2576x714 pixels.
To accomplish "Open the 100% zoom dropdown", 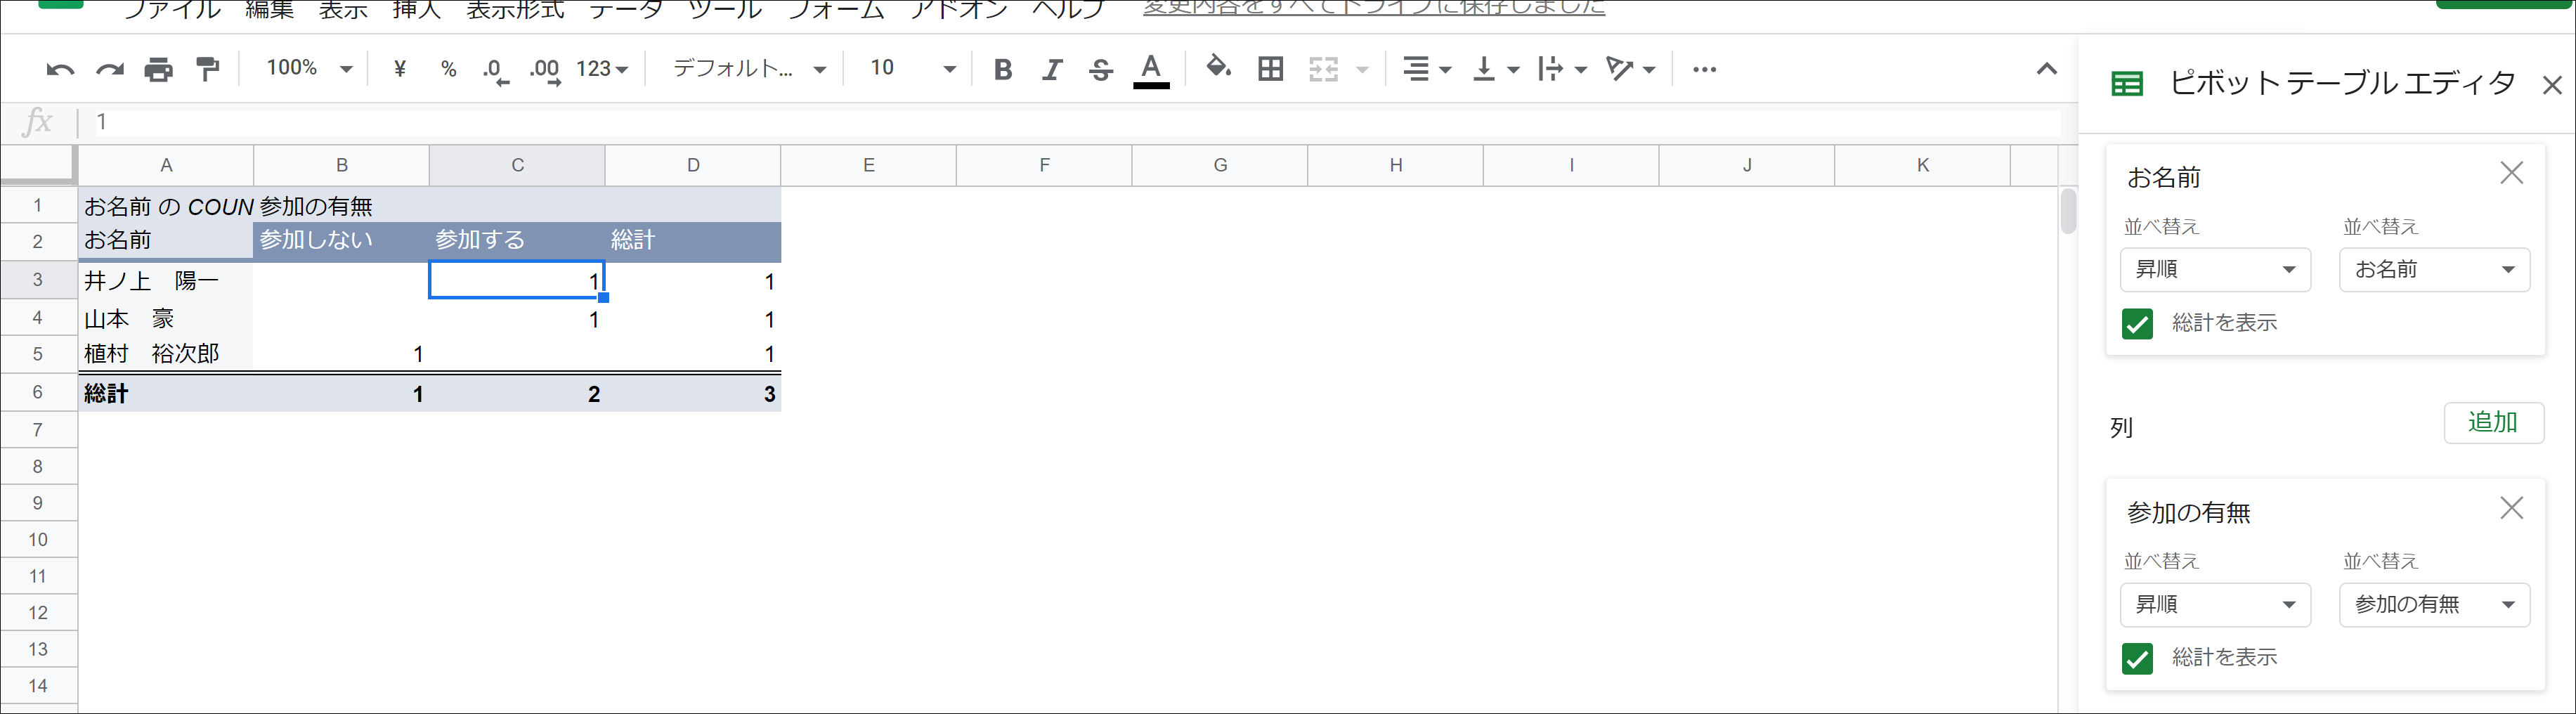I will point(309,68).
